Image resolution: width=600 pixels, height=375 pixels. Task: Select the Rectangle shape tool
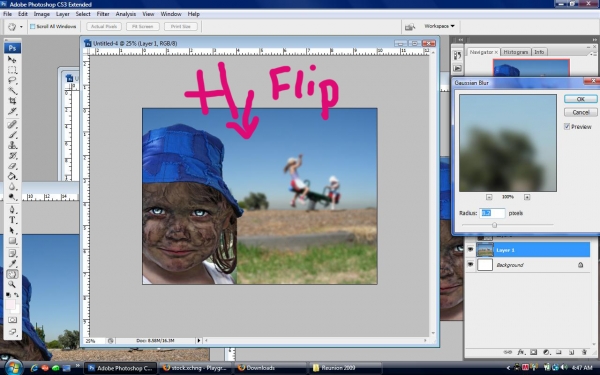pos(12,241)
